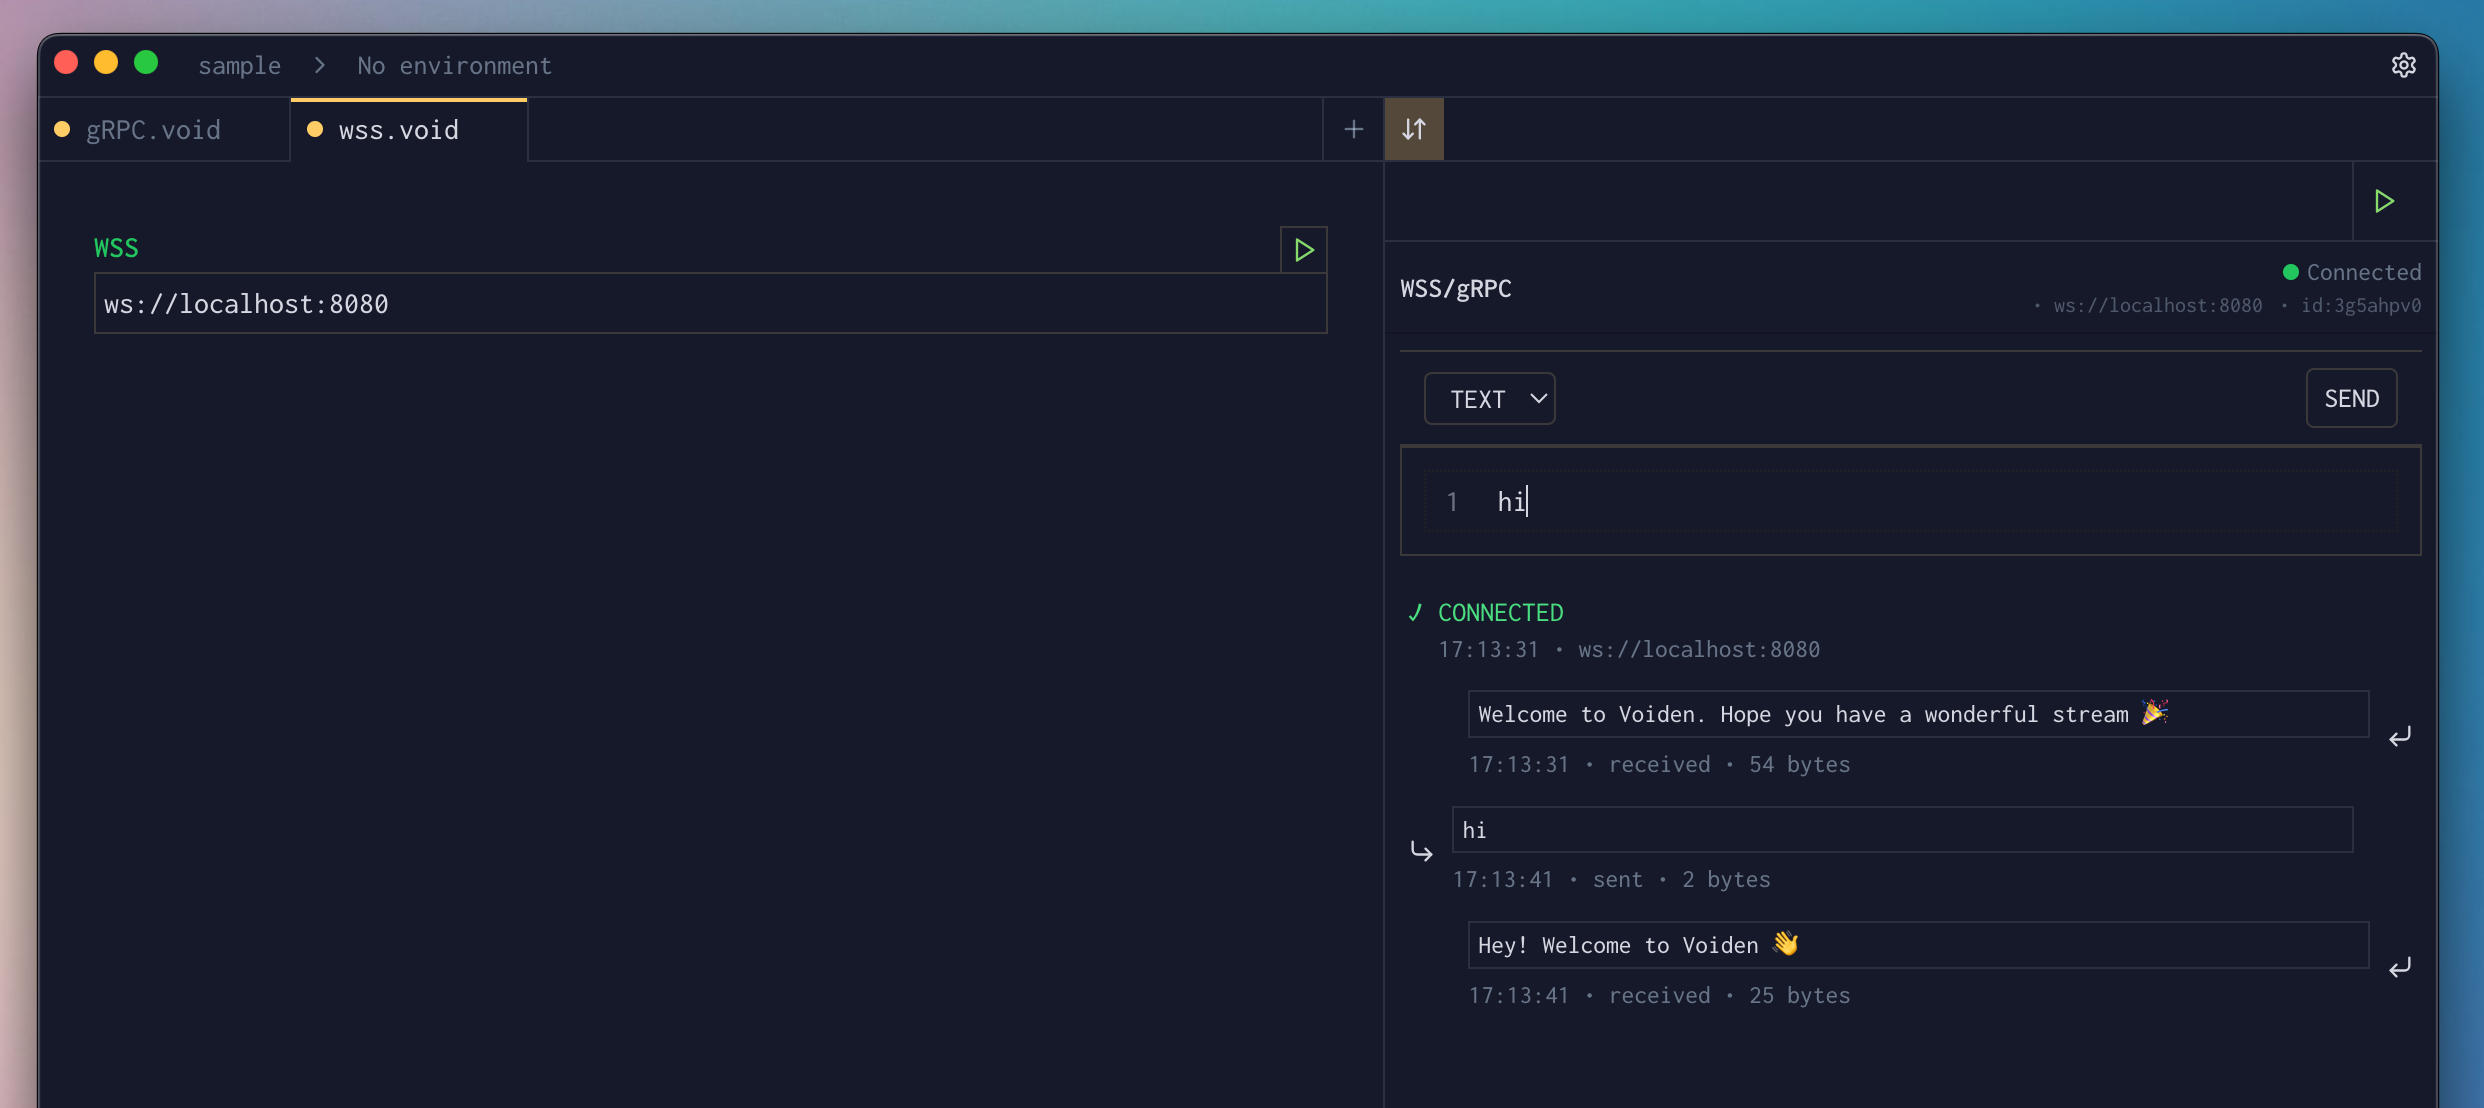Click the green Connected status indicator

tap(2291, 271)
